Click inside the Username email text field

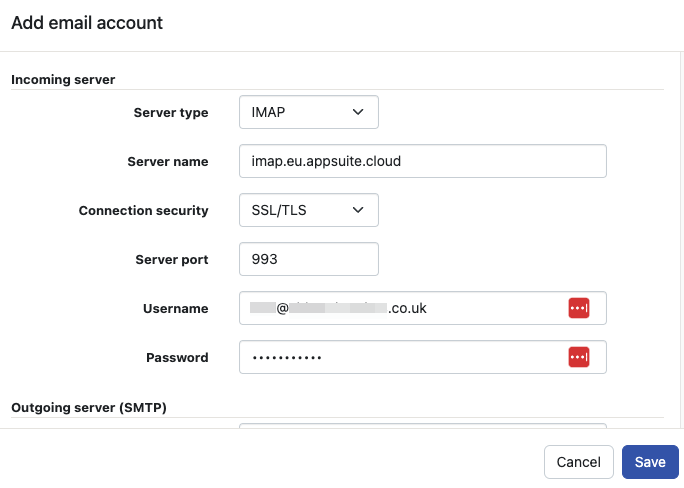tap(400, 308)
